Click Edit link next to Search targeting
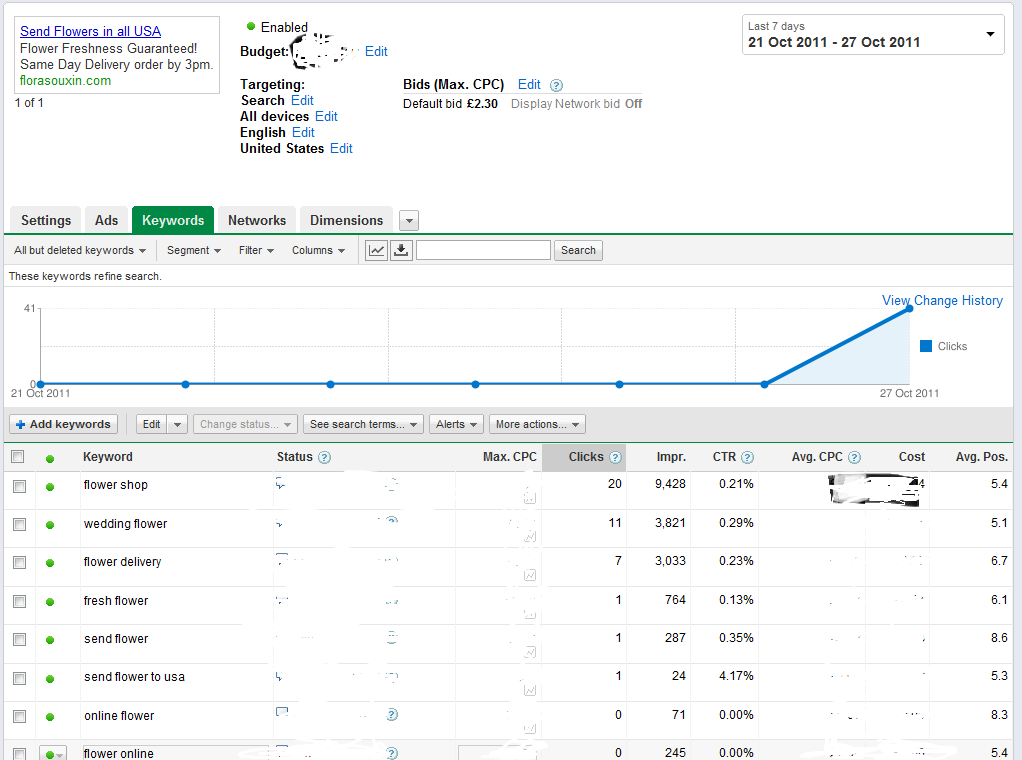Screen dimensions: 1022x760 [302, 100]
